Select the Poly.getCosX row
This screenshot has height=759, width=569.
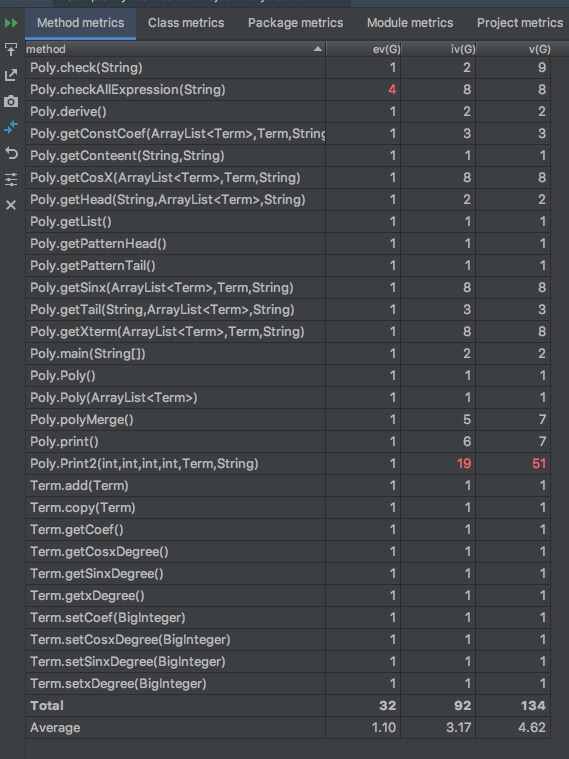288,178
